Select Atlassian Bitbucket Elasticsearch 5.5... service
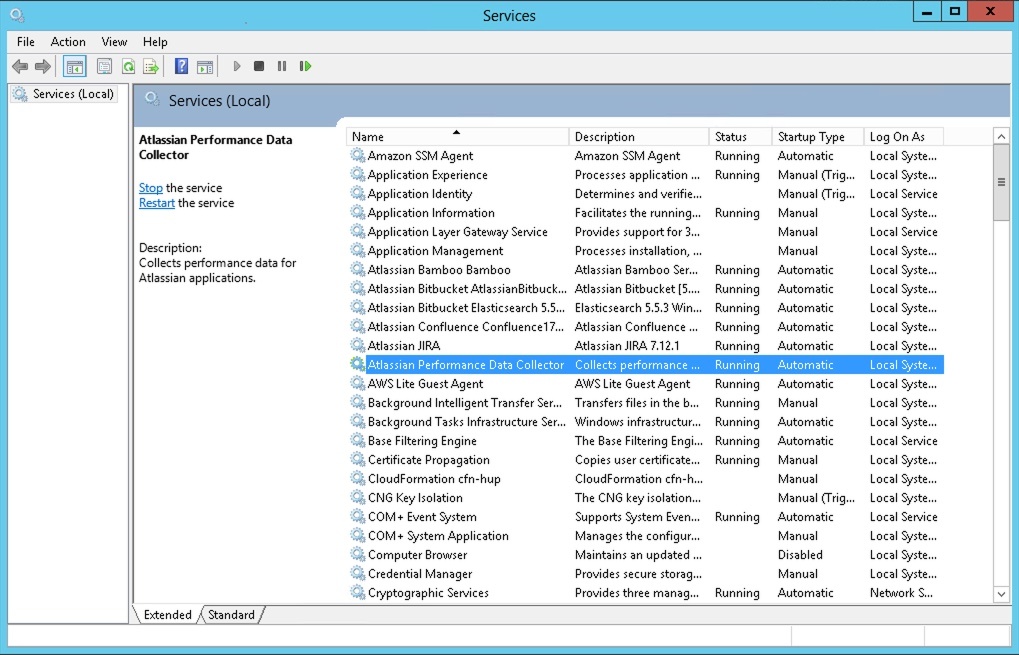 coord(646,307)
